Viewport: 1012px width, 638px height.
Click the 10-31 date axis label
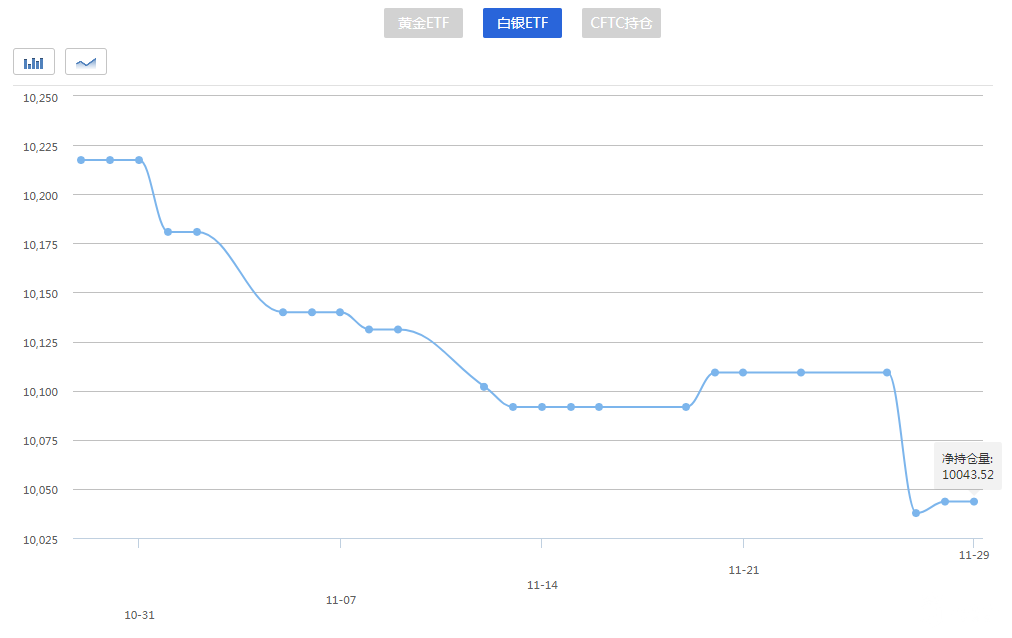pos(139,615)
